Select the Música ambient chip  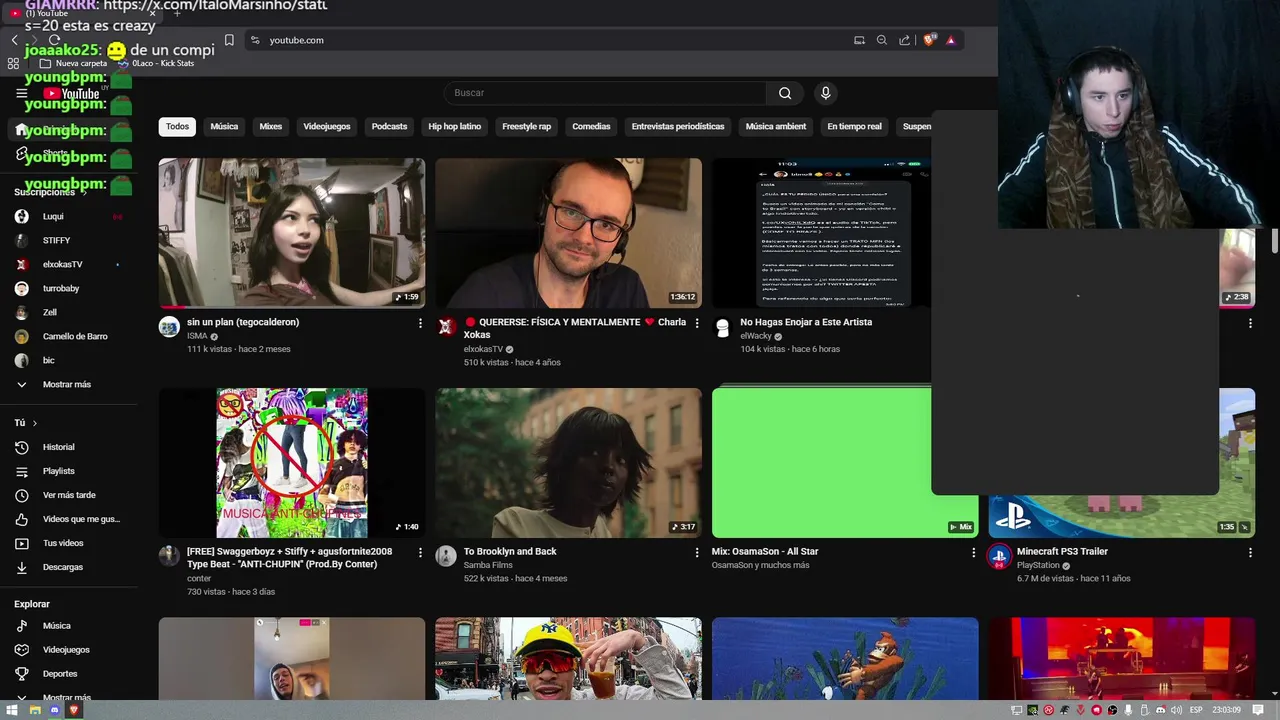(x=776, y=127)
